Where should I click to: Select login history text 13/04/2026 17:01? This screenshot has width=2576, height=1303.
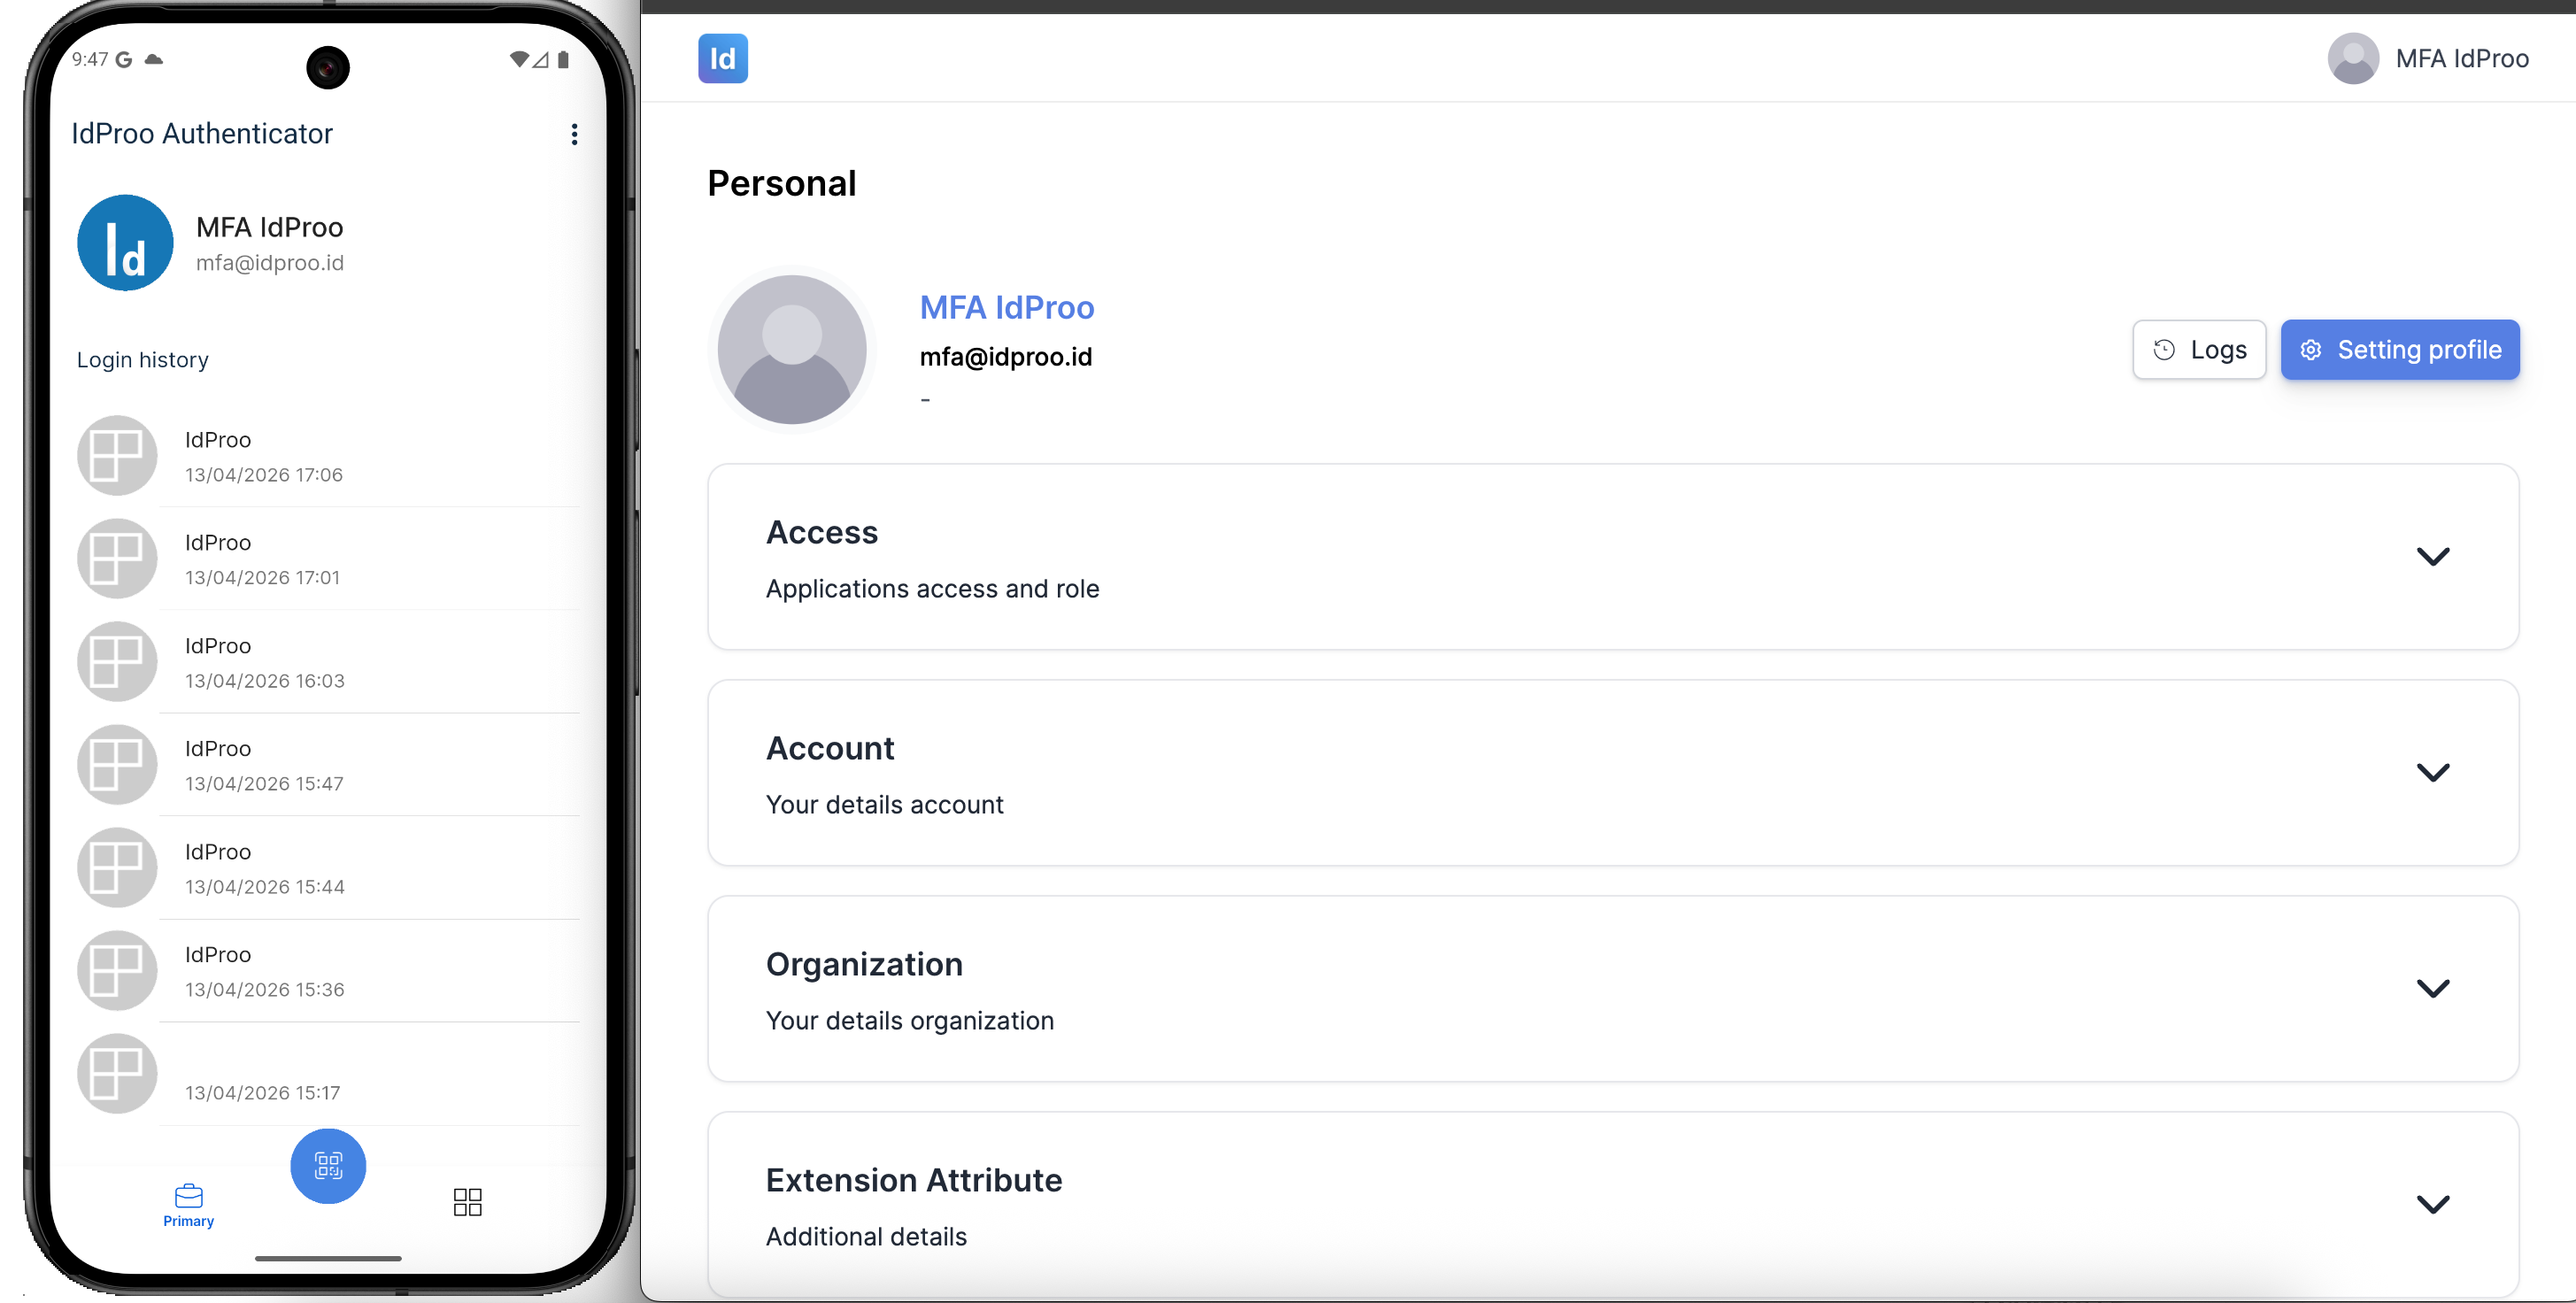tap(262, 578)
